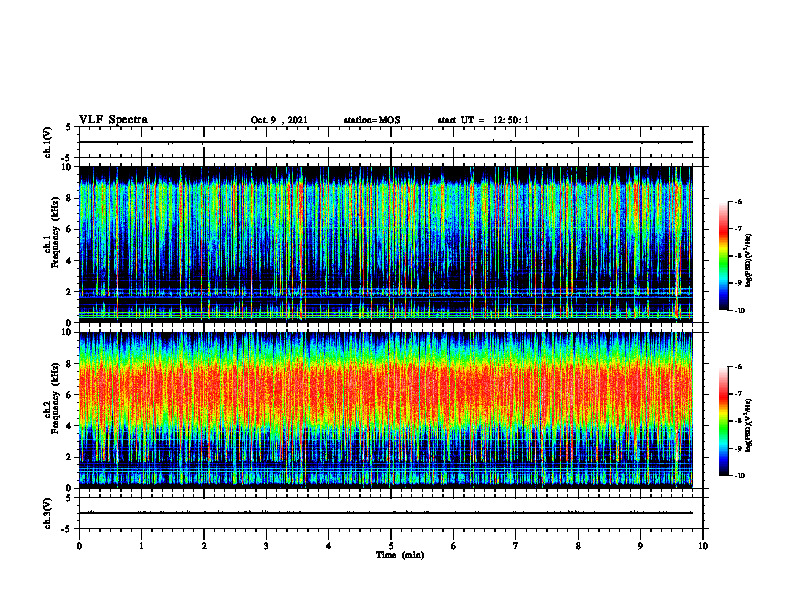
Task: Click the "8" kHz tick of ch.2 axis
Action: tap(69, 364)
